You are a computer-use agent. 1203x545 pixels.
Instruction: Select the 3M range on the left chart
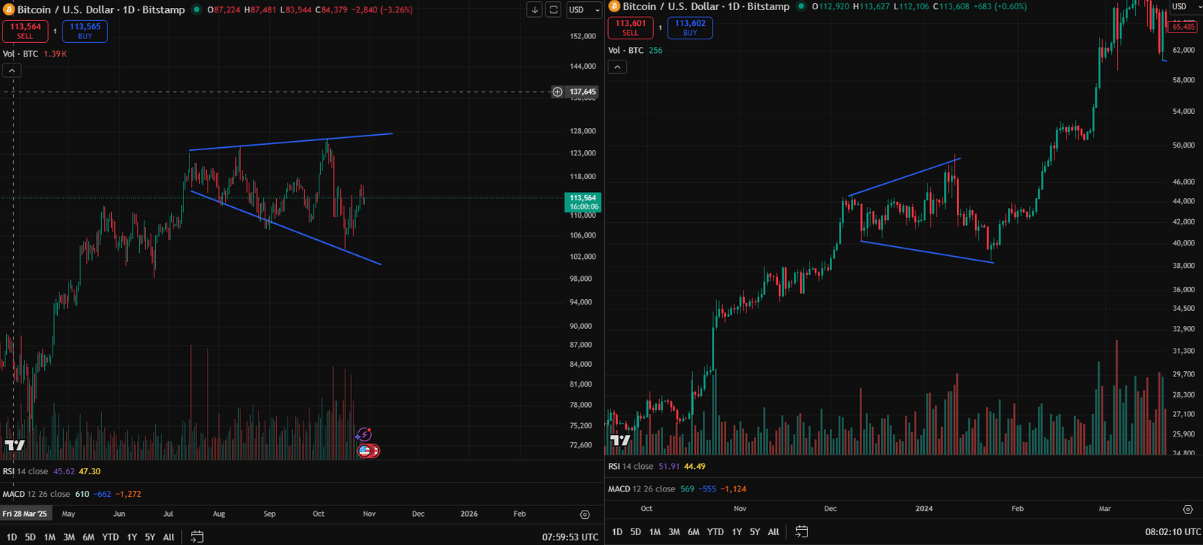(x=69, y=537)
